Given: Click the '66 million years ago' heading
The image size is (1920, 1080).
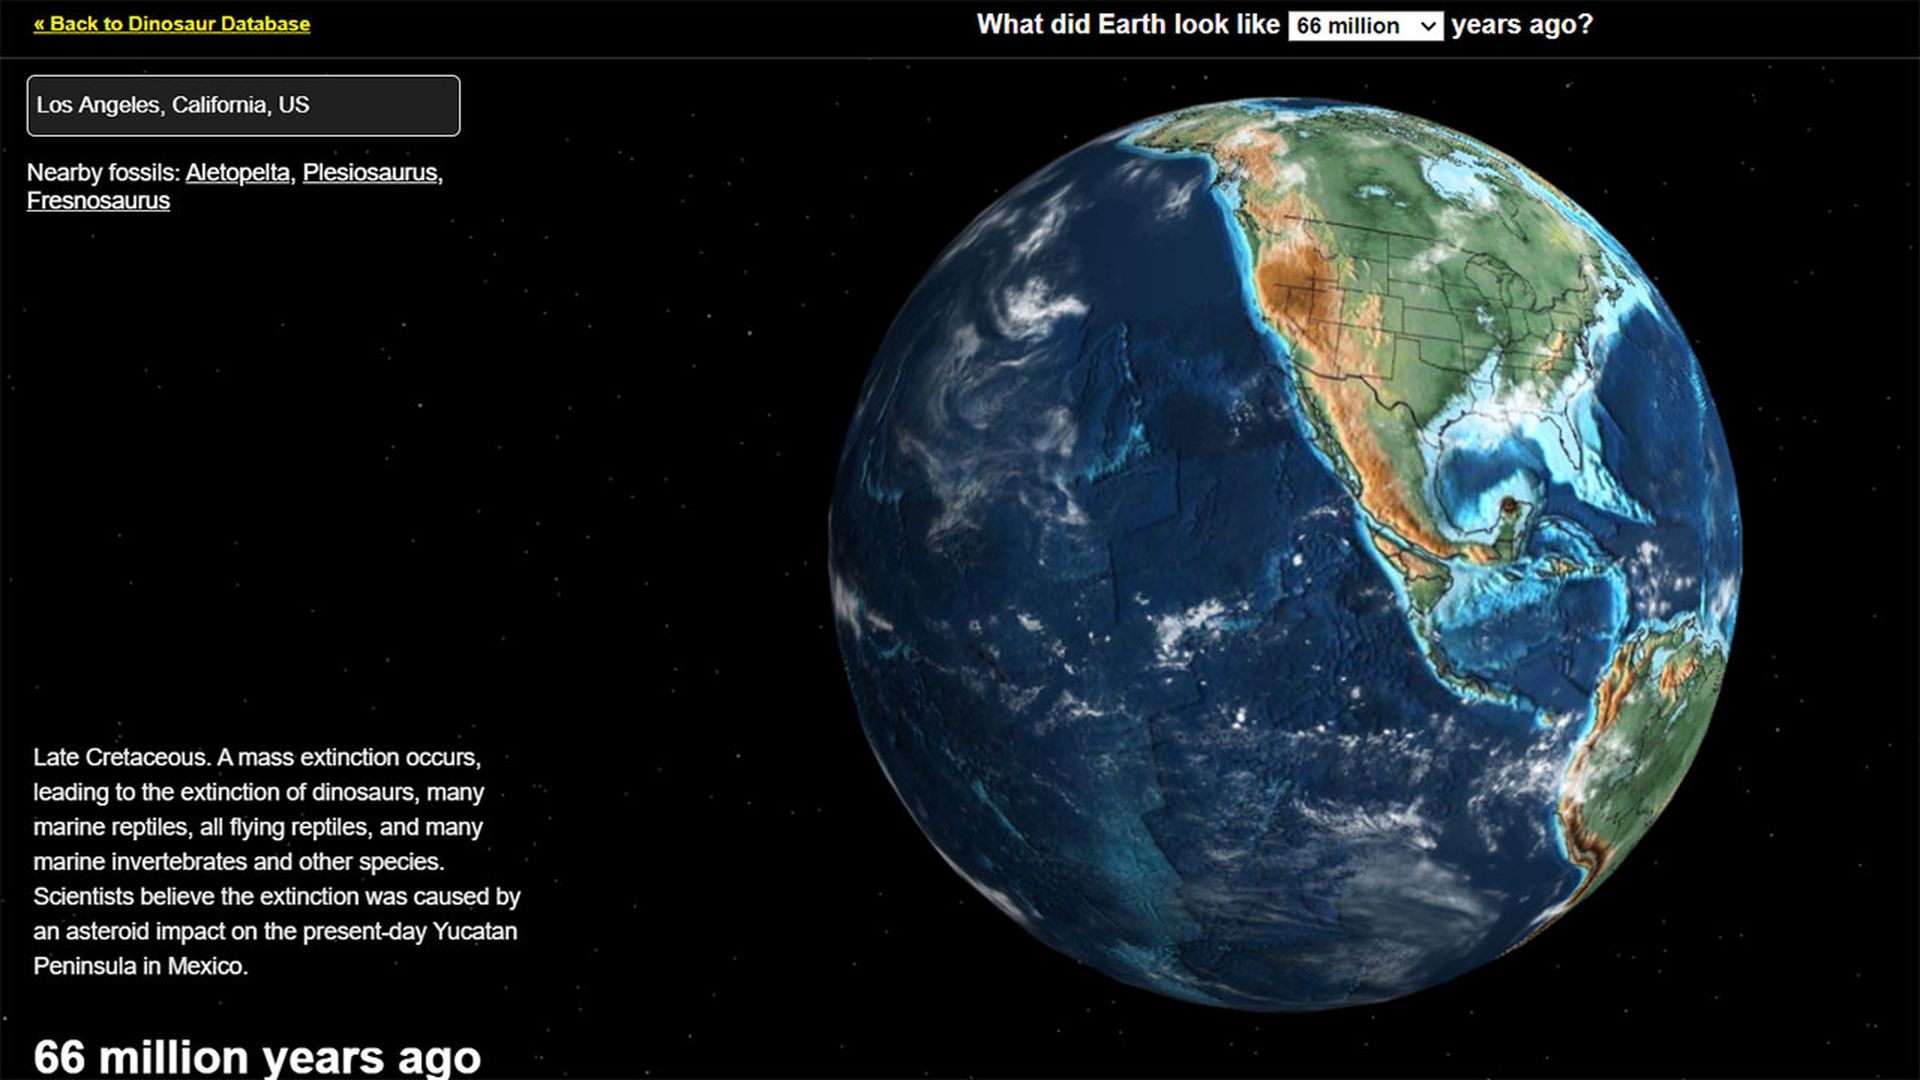Looking at the screenshot, I should [x=257, y=1056].
